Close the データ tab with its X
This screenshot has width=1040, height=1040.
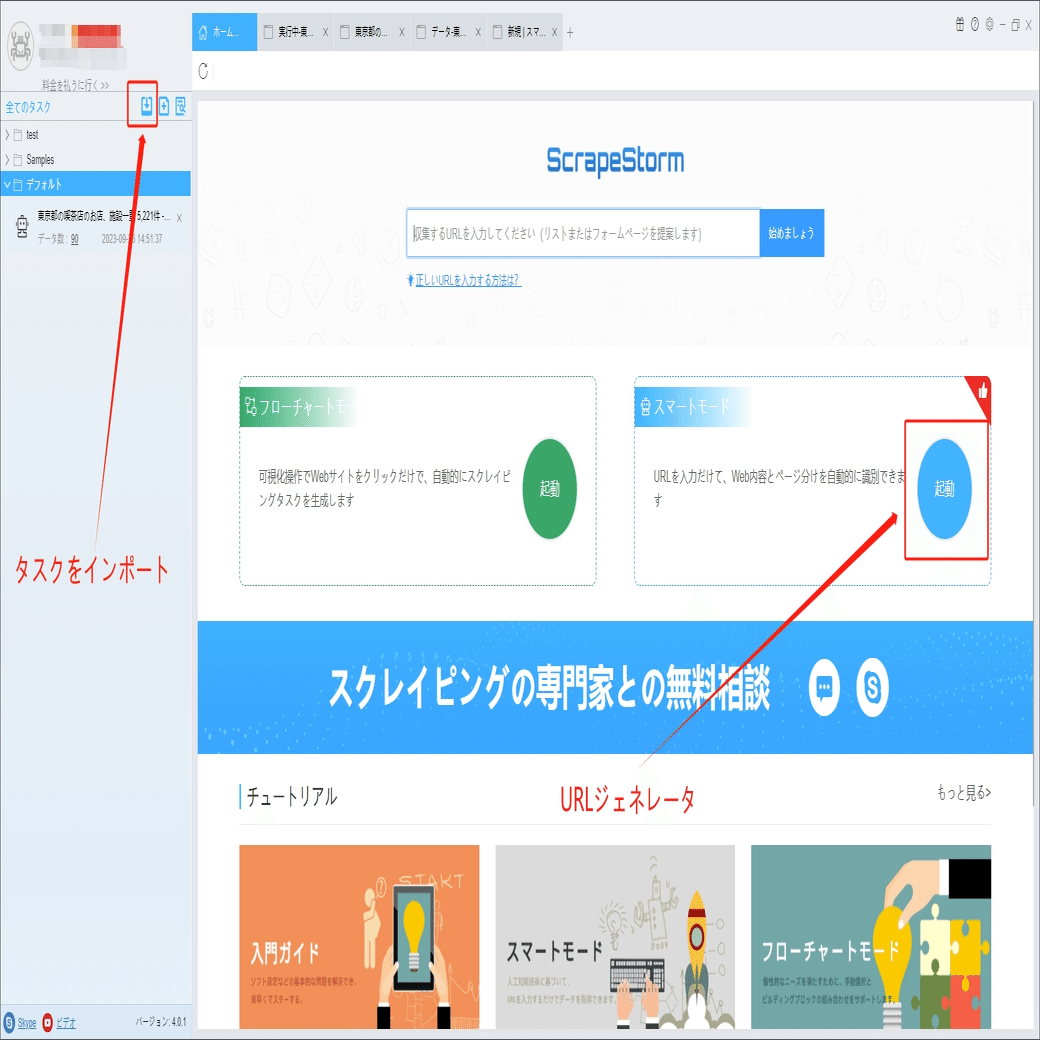[478, 32]
